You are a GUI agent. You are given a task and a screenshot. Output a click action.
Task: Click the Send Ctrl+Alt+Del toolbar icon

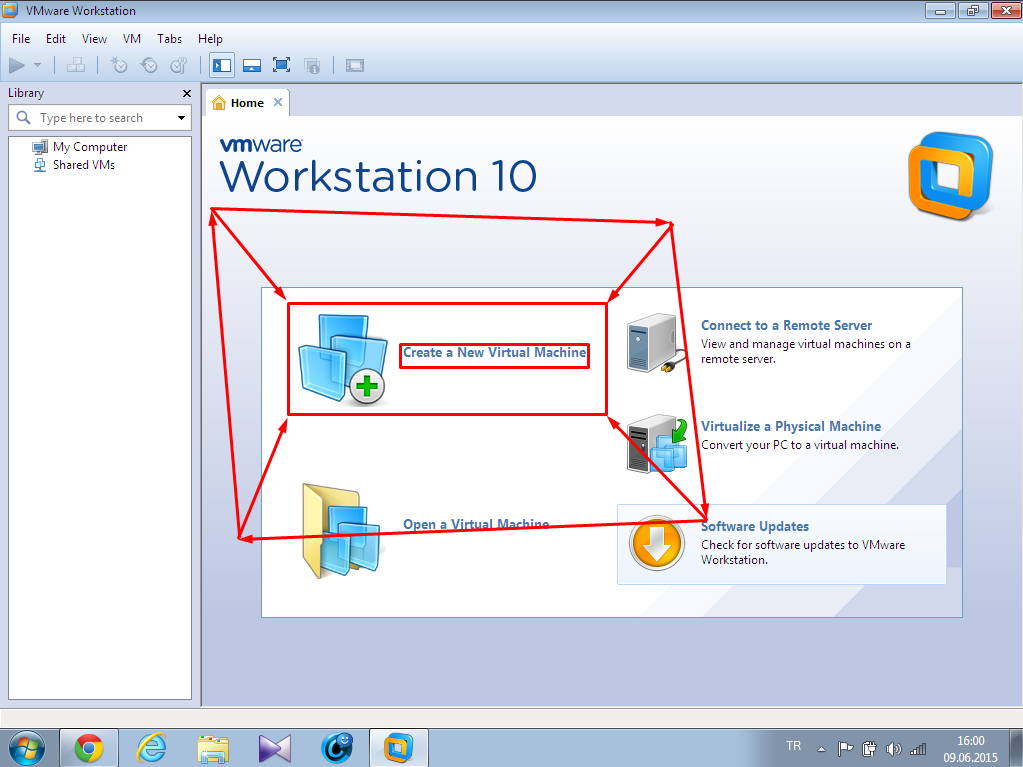76,65
